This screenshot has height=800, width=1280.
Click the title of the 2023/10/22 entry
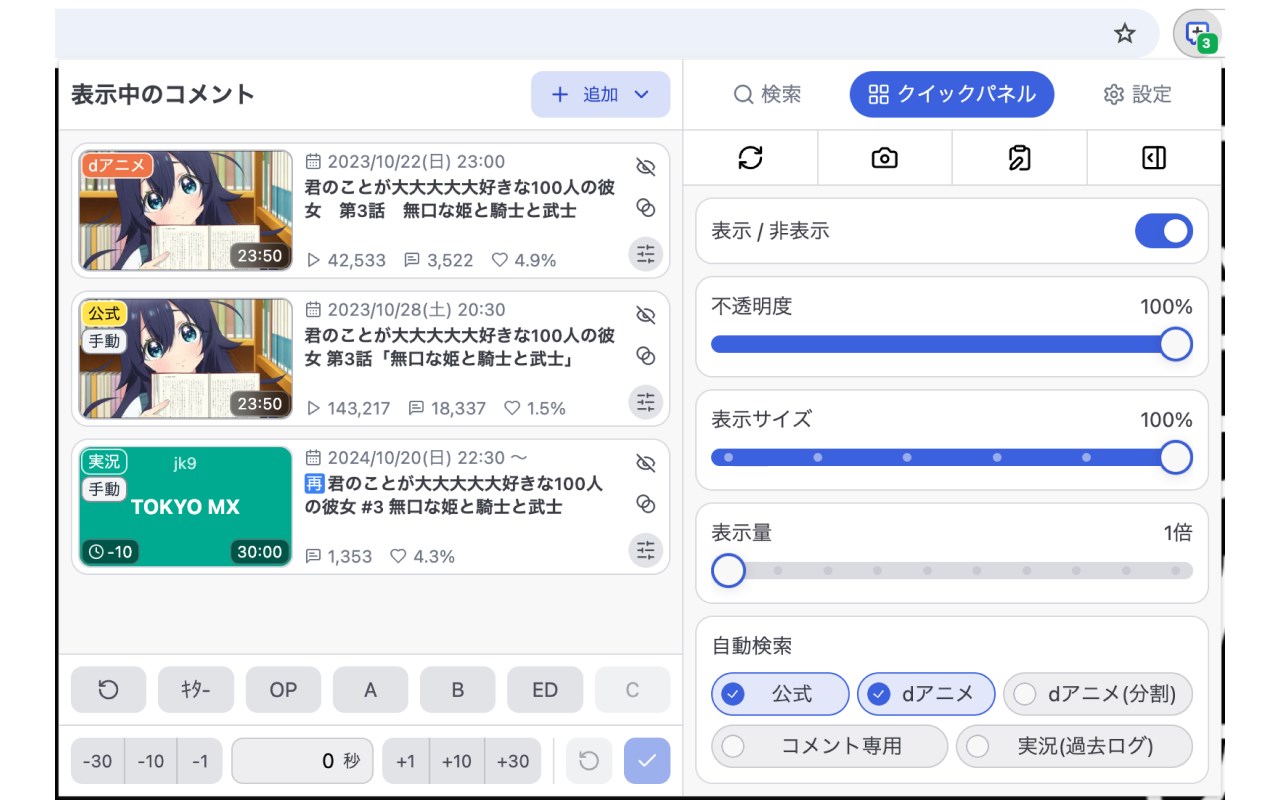pos(460,199)
